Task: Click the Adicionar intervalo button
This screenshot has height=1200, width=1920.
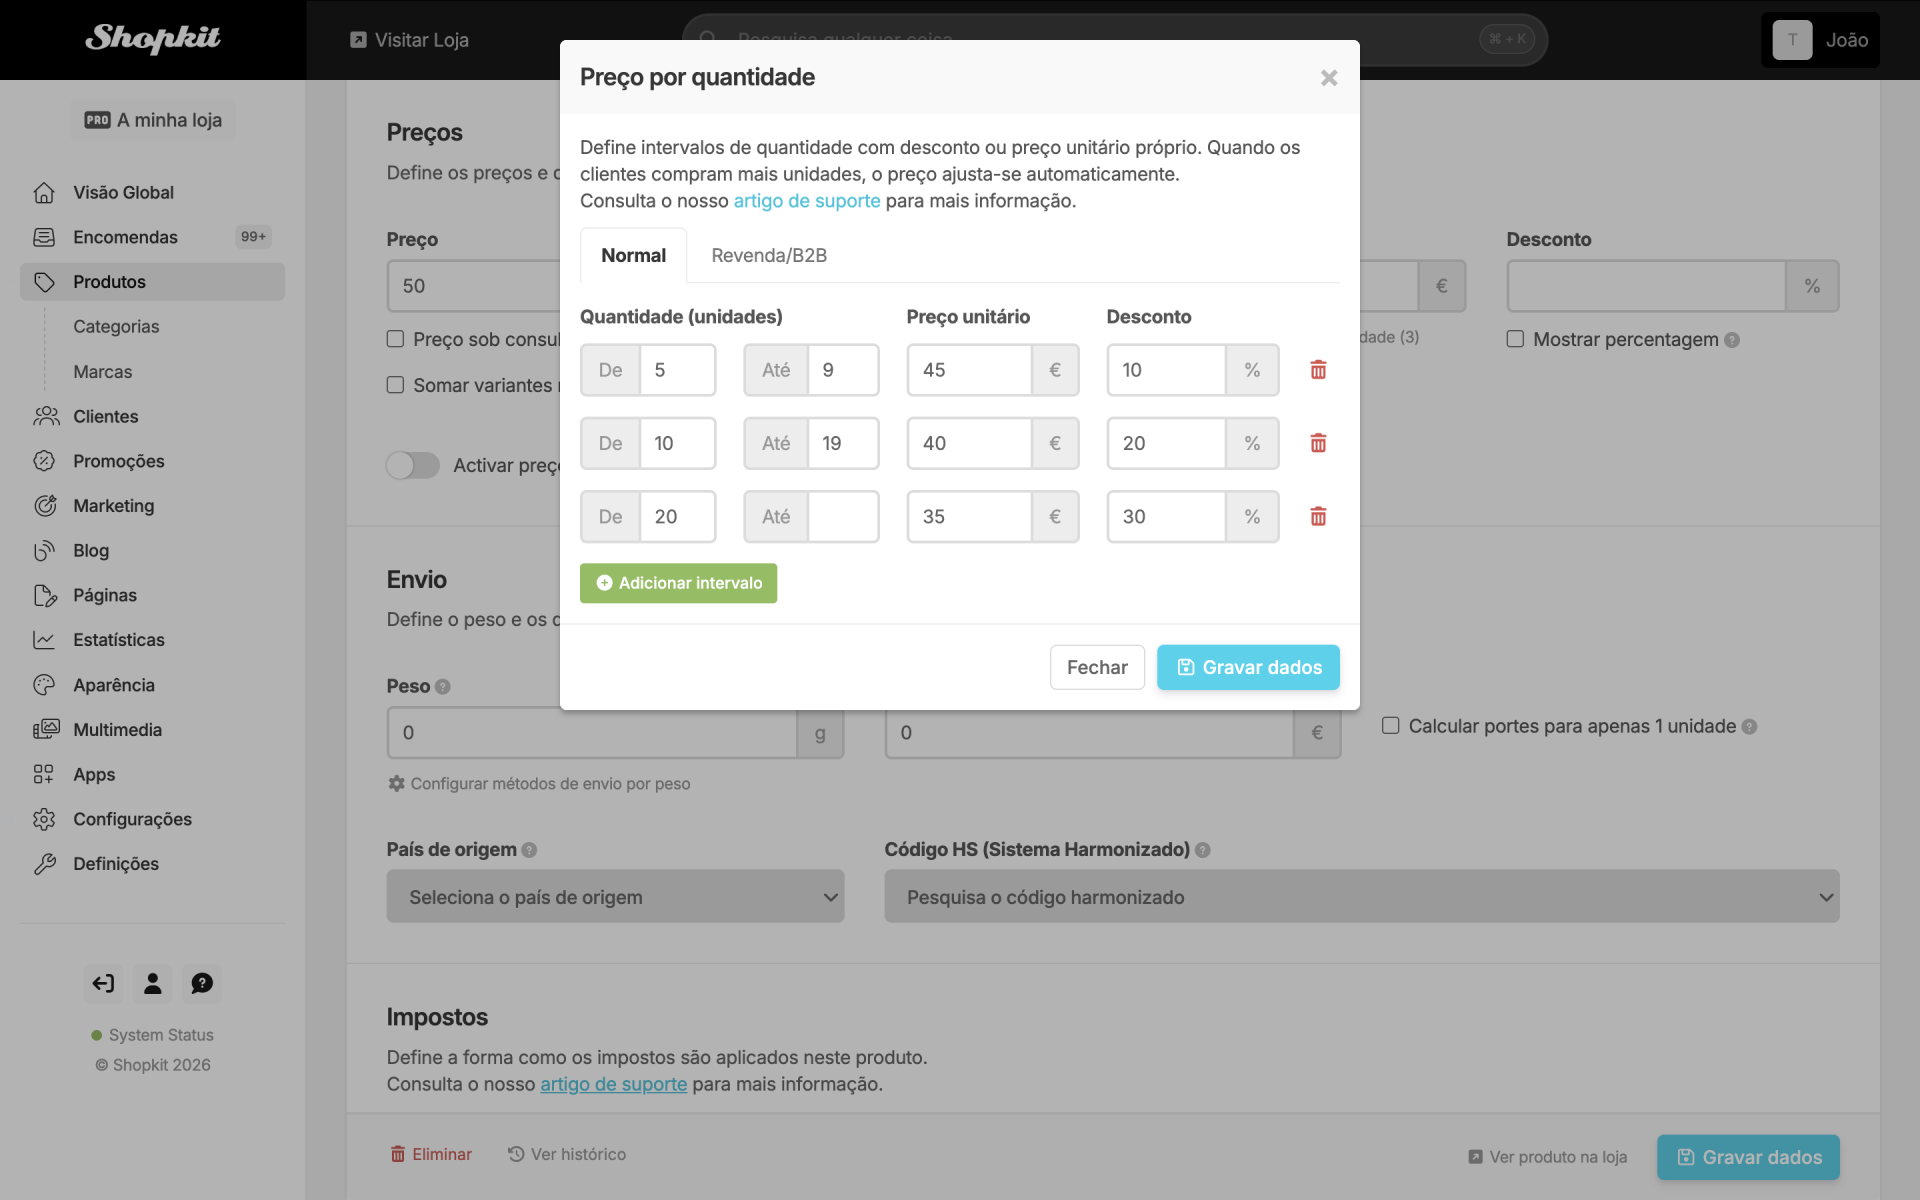Action: click(x=678, y=583)
